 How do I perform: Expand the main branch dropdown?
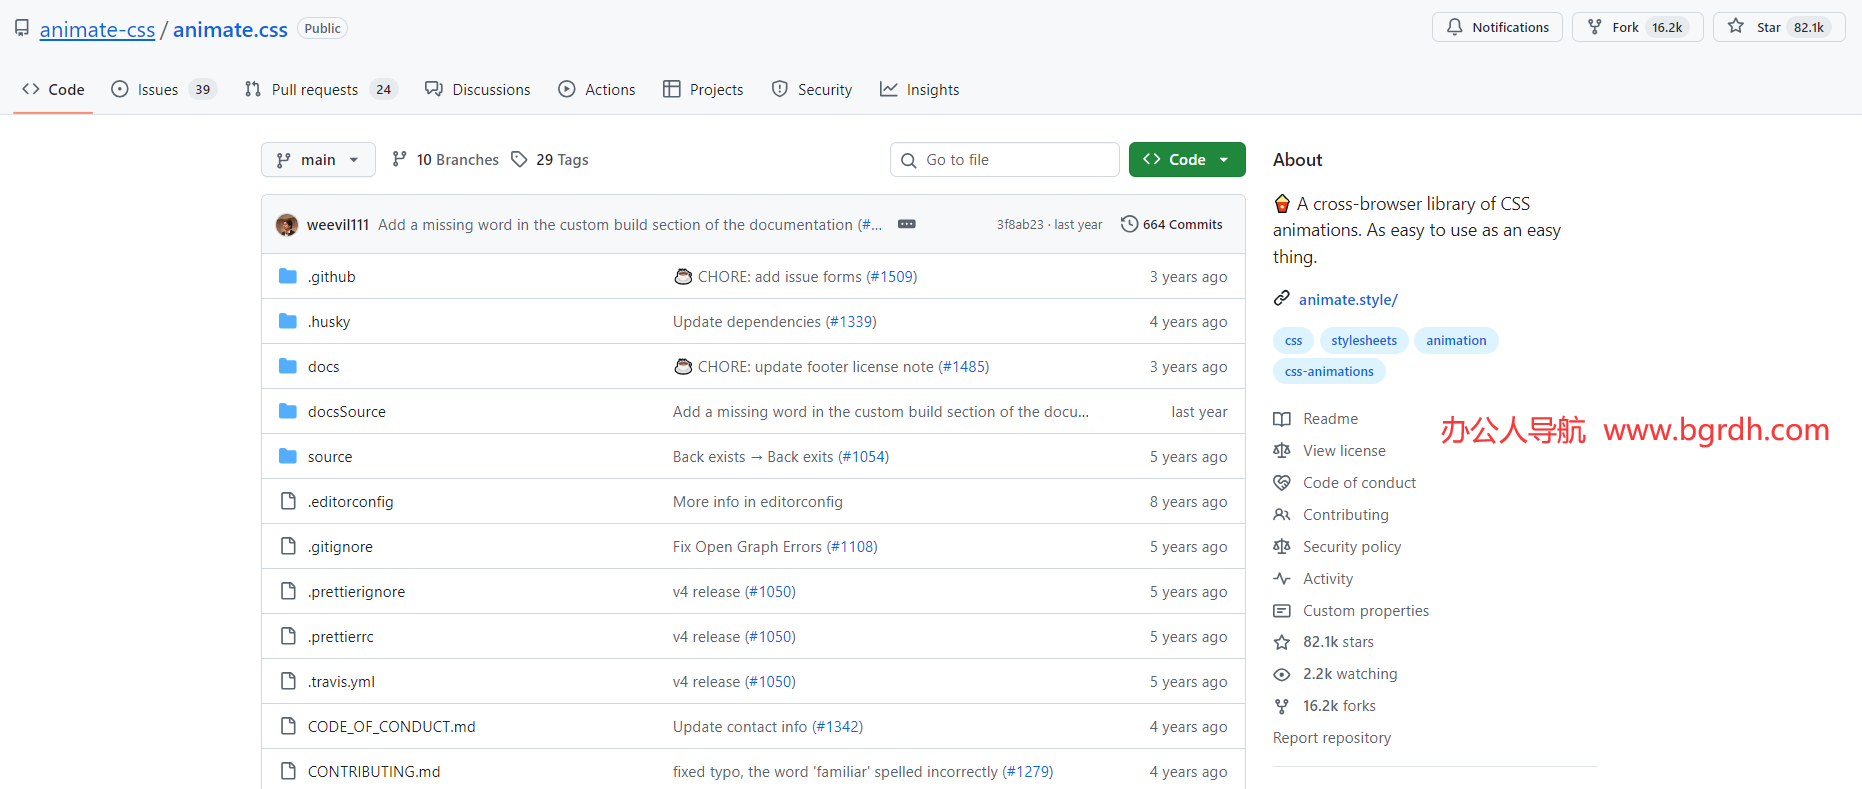tap(318, 160)
